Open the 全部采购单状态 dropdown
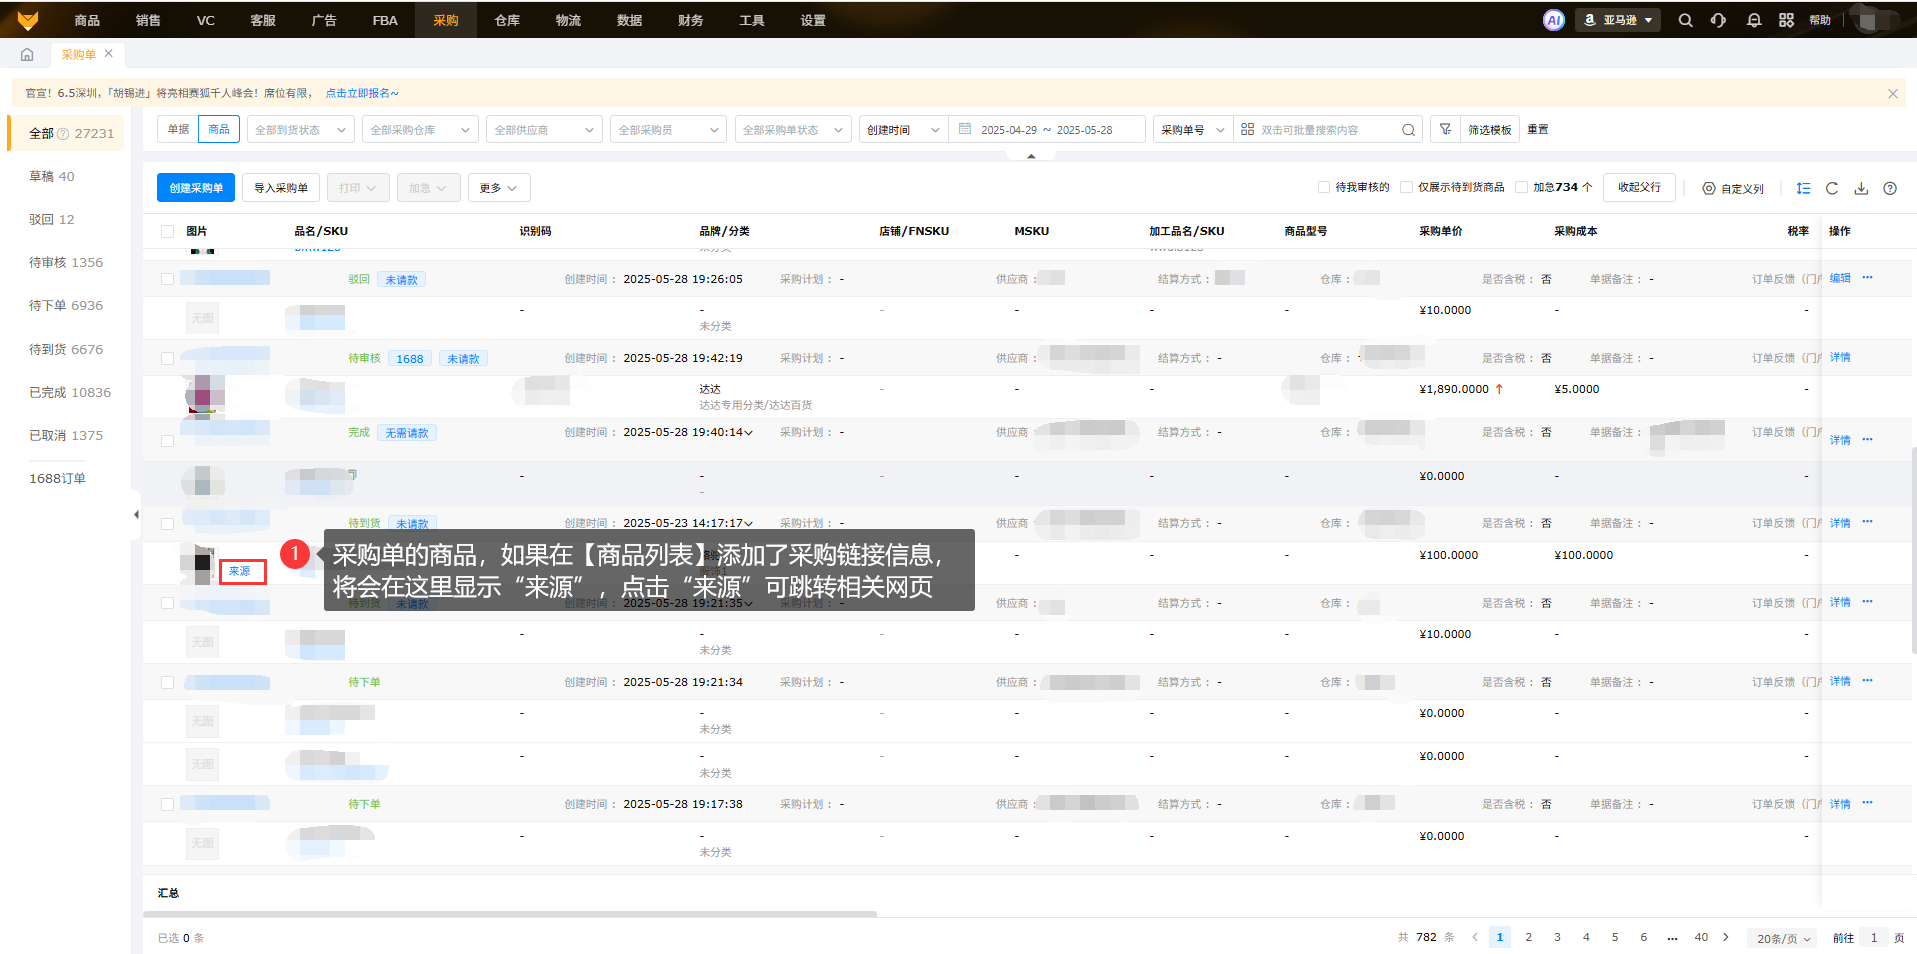 792,130
